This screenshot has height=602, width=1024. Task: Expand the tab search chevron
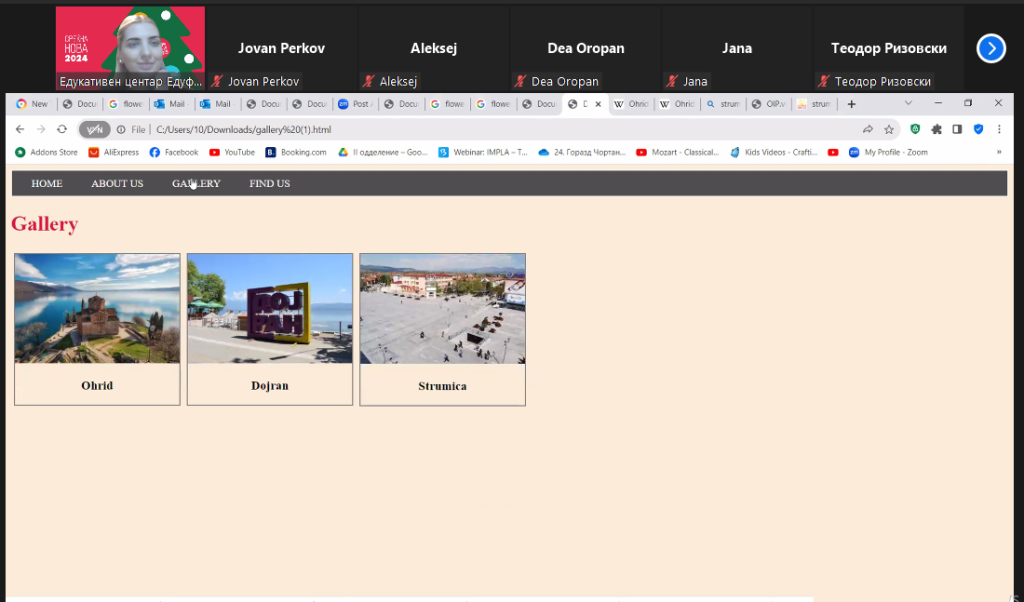click(x=908, y=103)
